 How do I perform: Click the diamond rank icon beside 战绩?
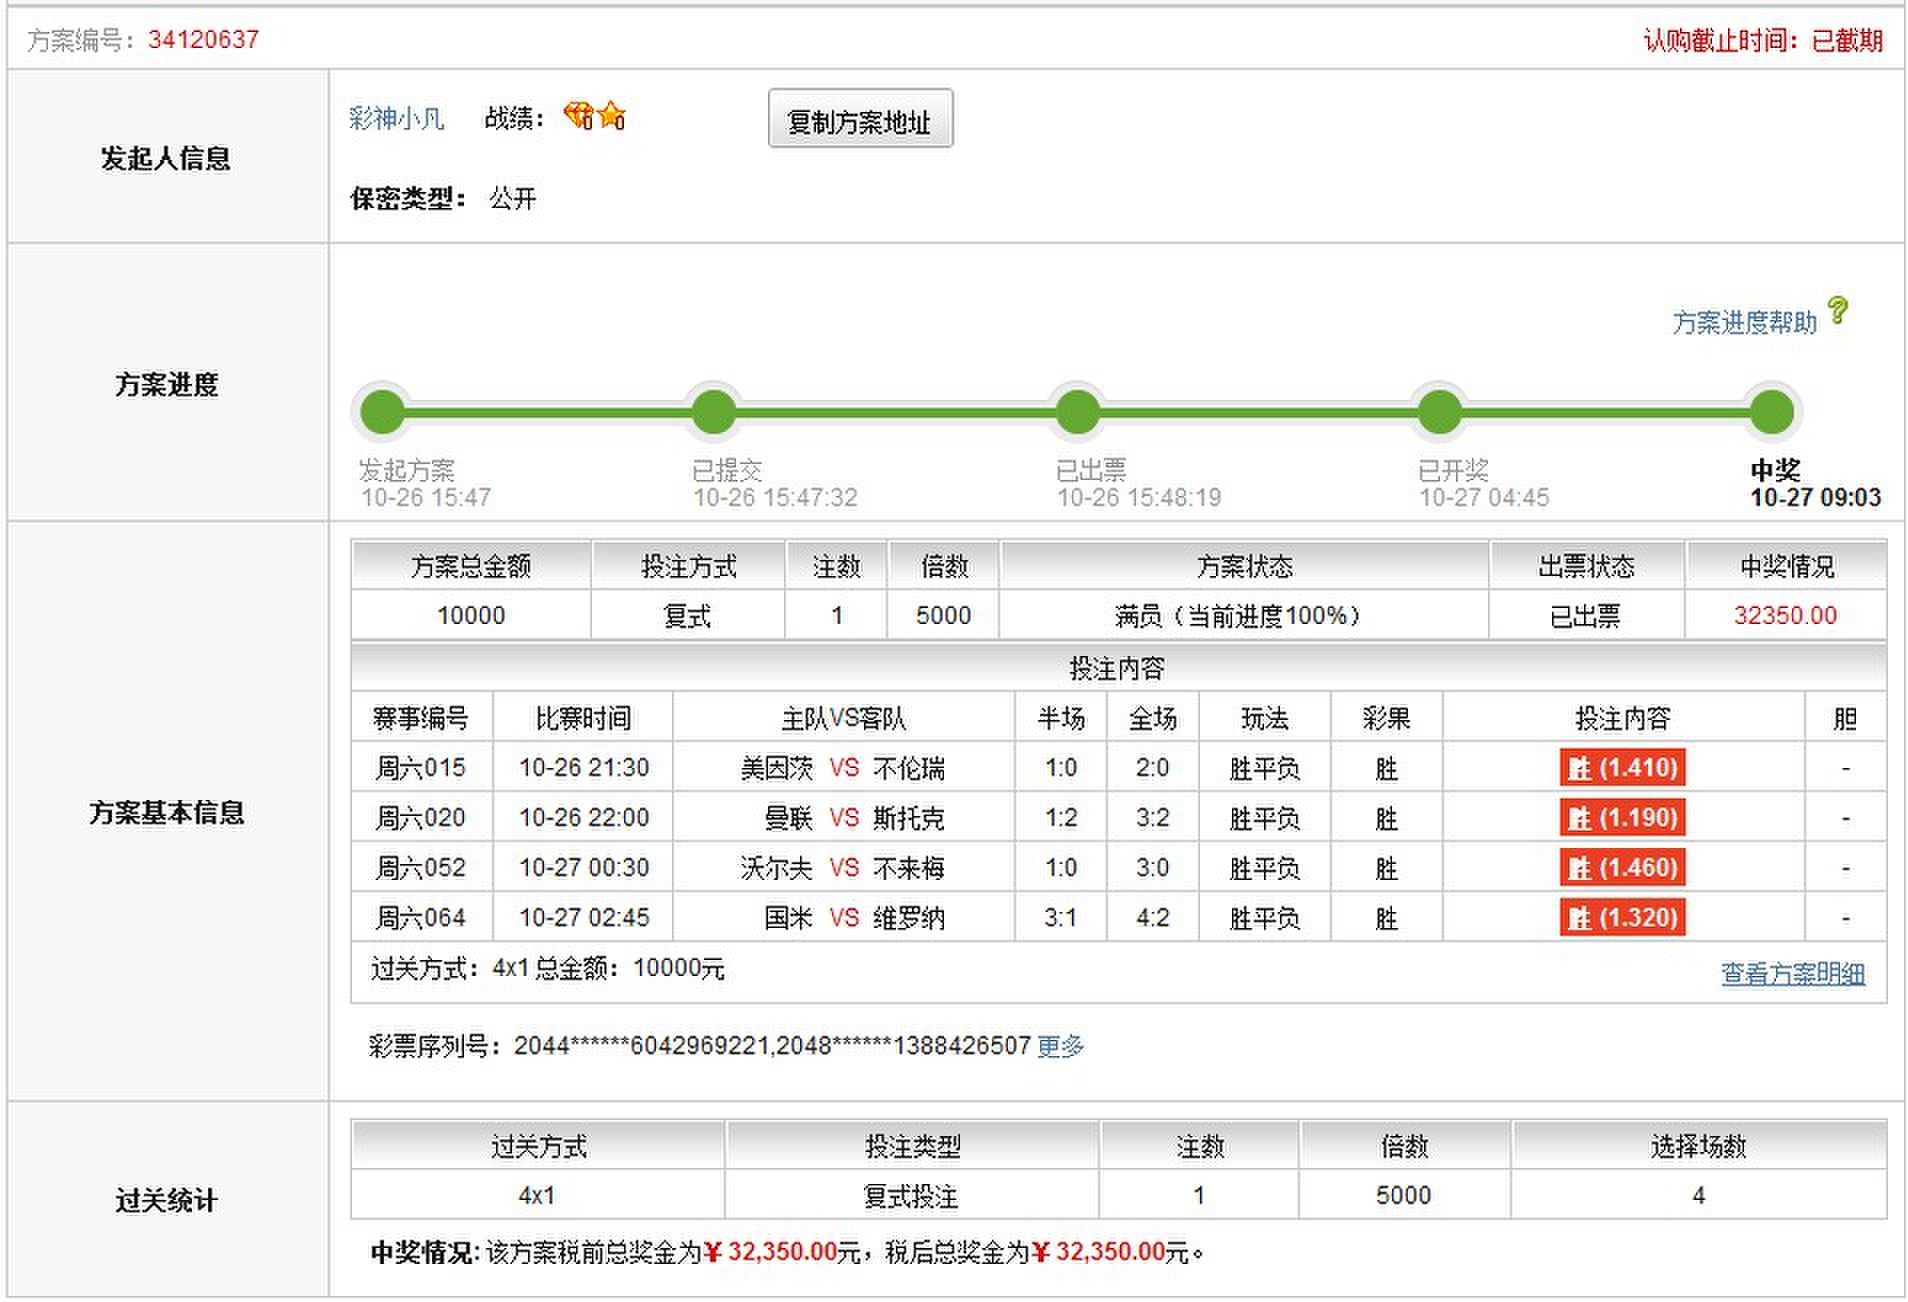578,116
